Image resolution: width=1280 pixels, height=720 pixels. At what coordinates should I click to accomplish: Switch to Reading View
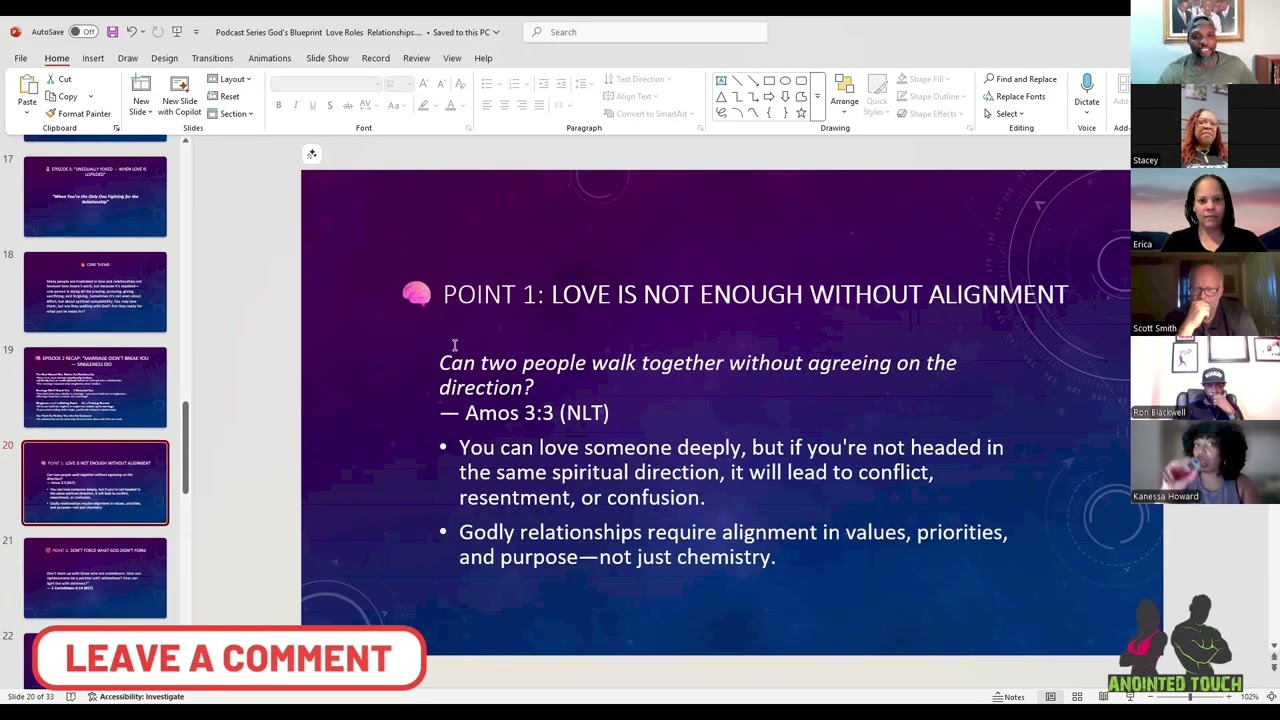coord(1103,696)
